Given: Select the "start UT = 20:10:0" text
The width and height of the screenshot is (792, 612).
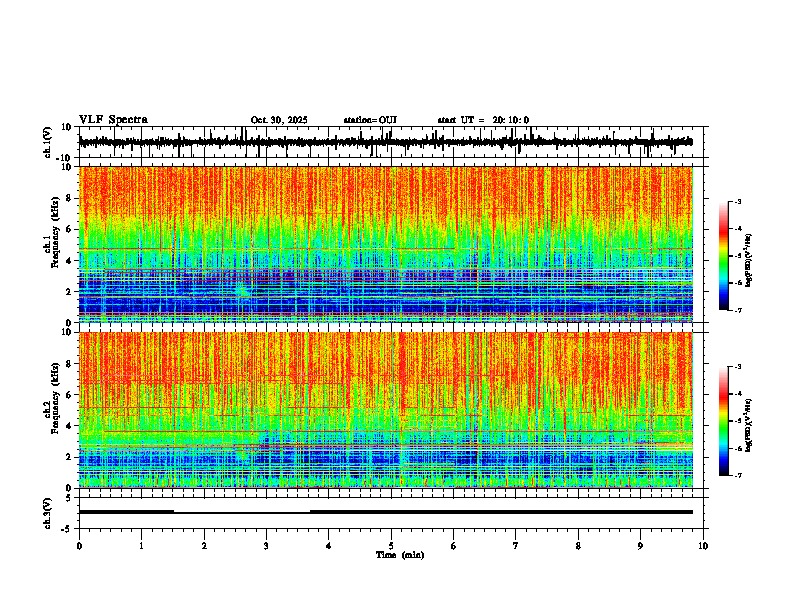Looking at the screenshot, I should [483, 120].
